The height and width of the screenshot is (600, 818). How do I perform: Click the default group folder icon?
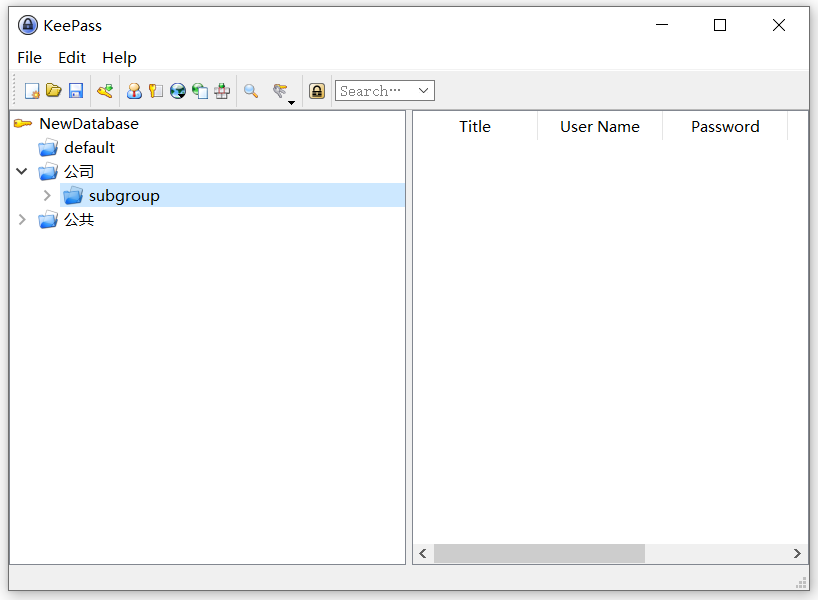[x=48, y=148]
